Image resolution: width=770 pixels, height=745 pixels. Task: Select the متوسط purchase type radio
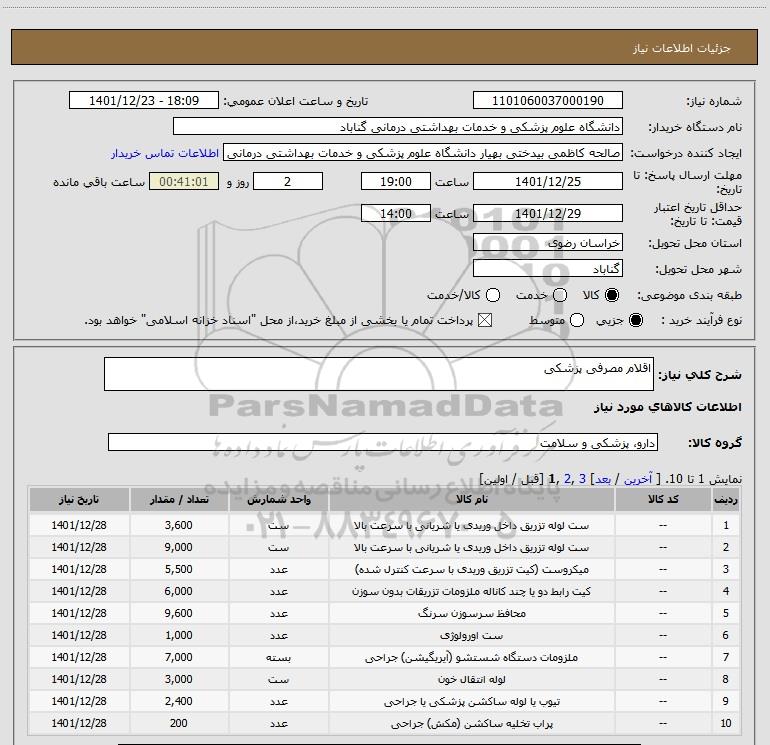(x=577, y=320)
